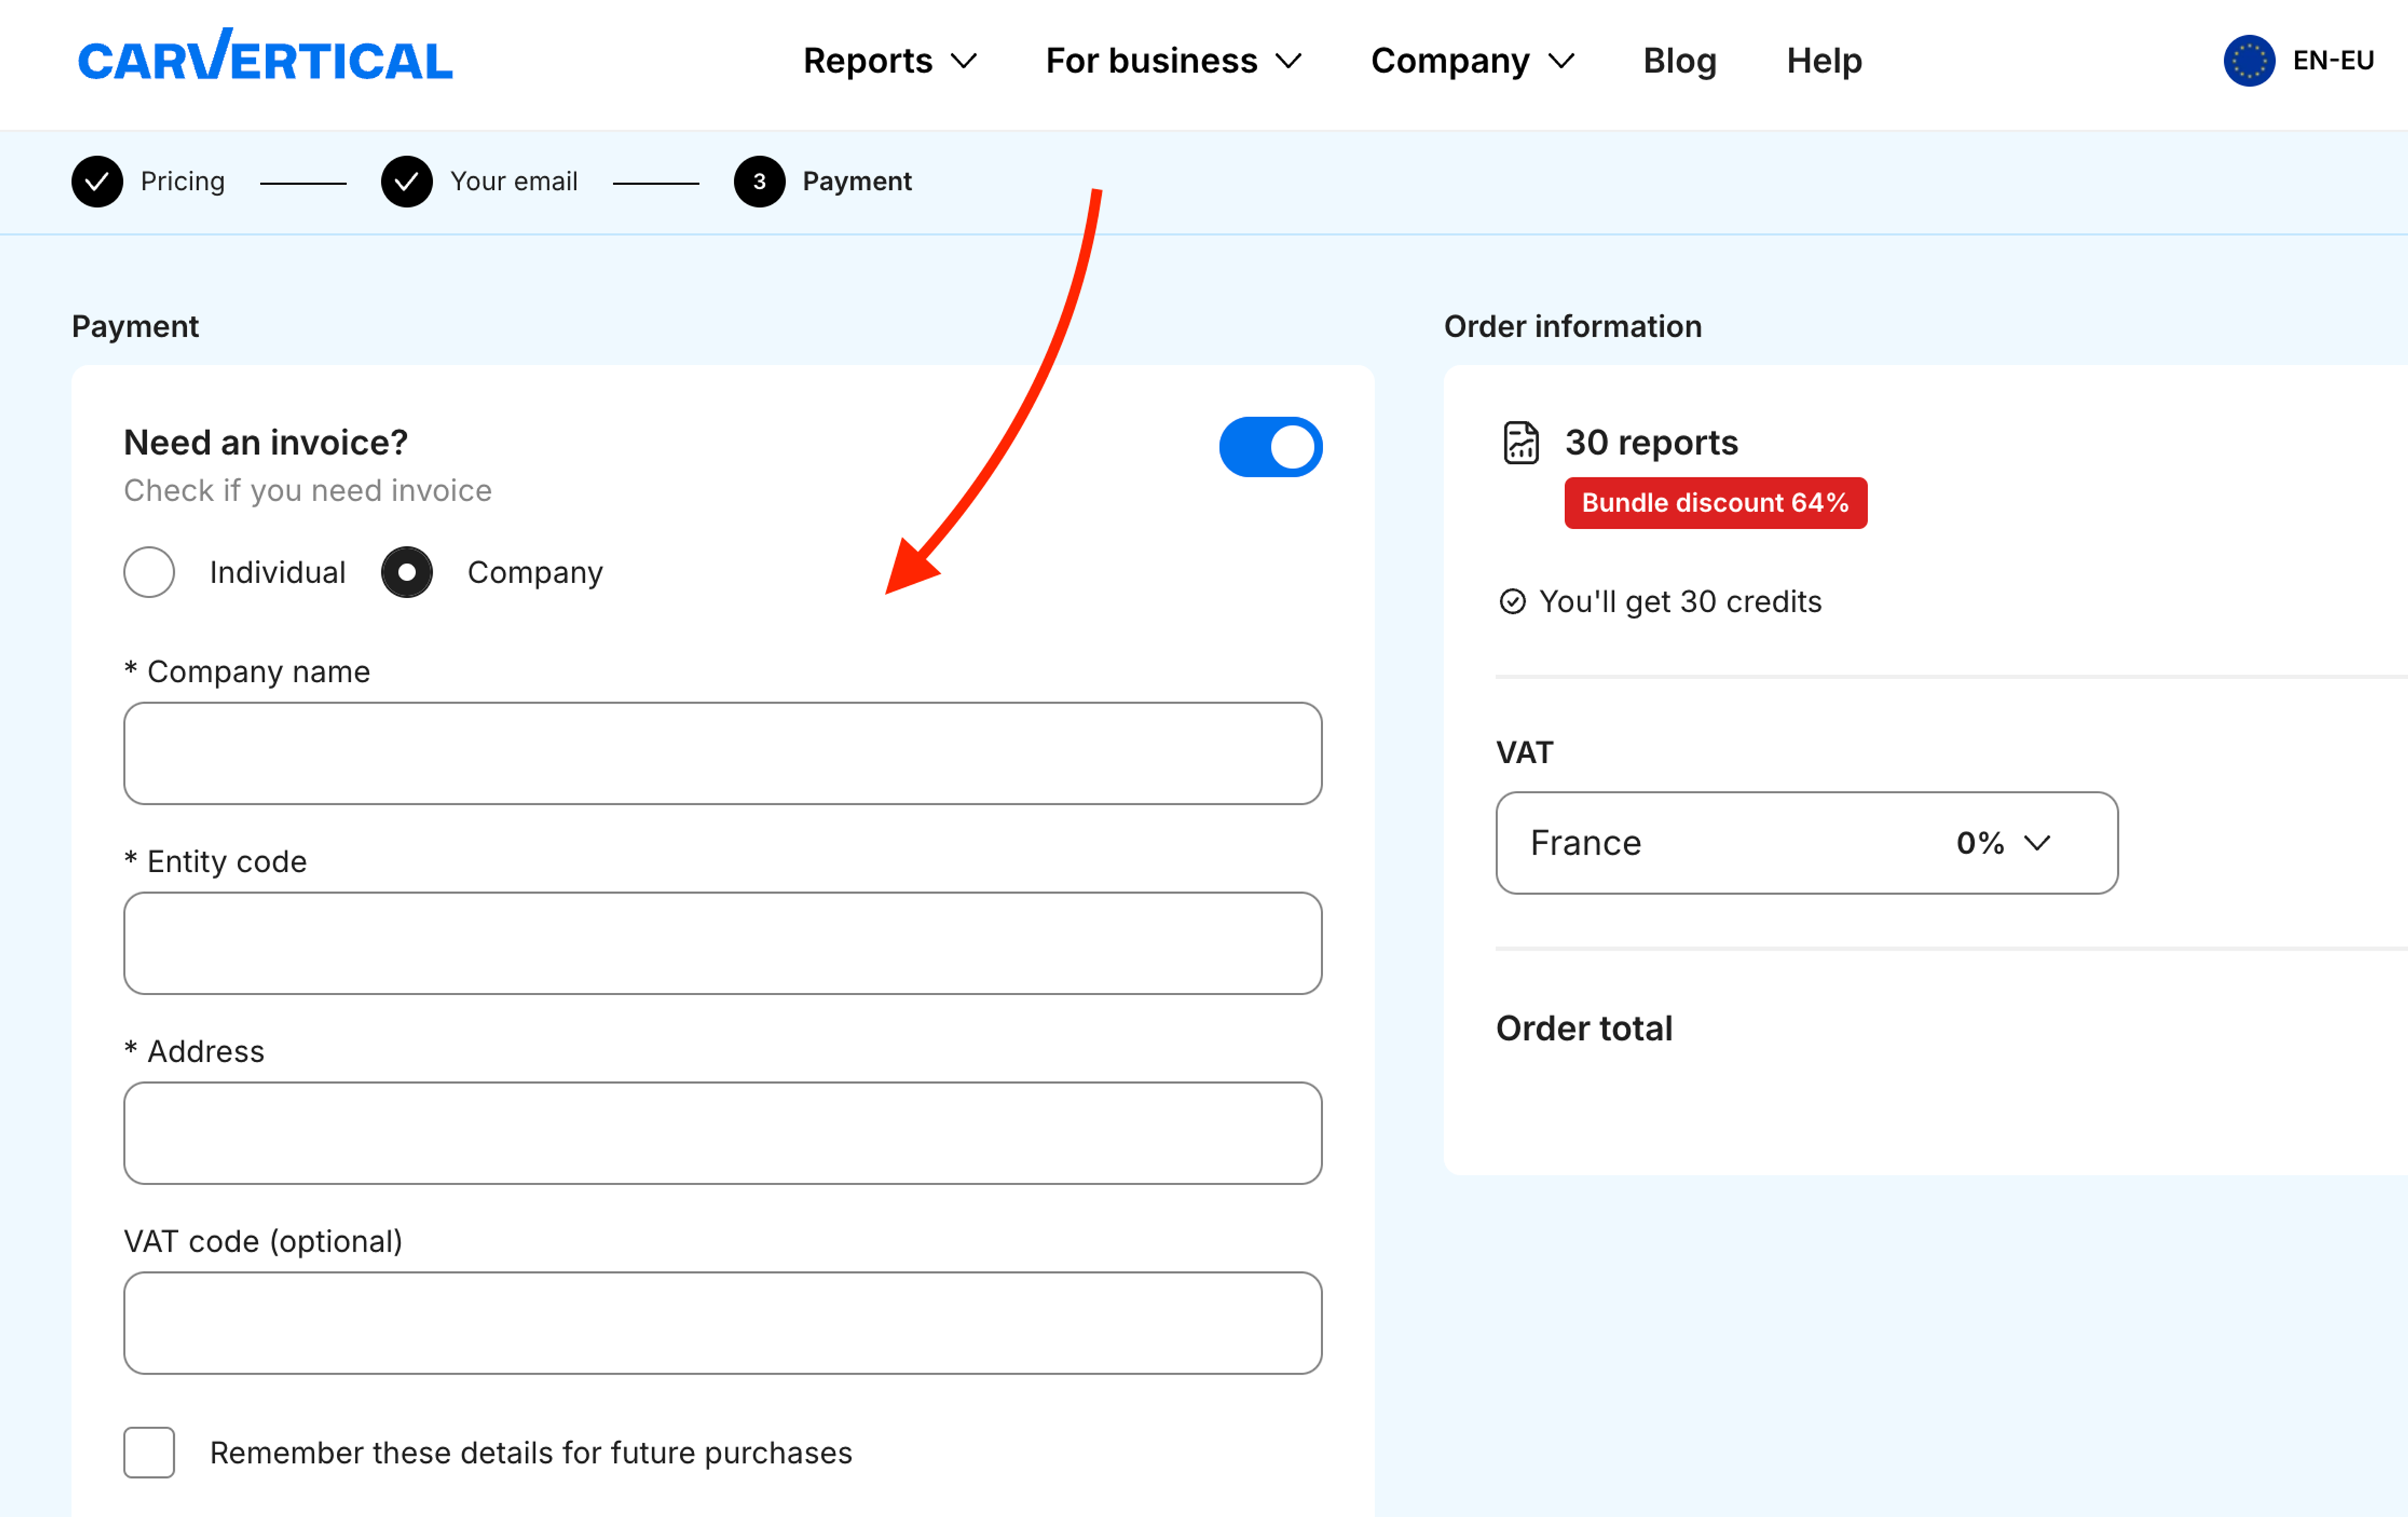Click the credits checkmark circle icon
The height and width of the screenshot is (1517, 2408).
[x=1512, y=601]
